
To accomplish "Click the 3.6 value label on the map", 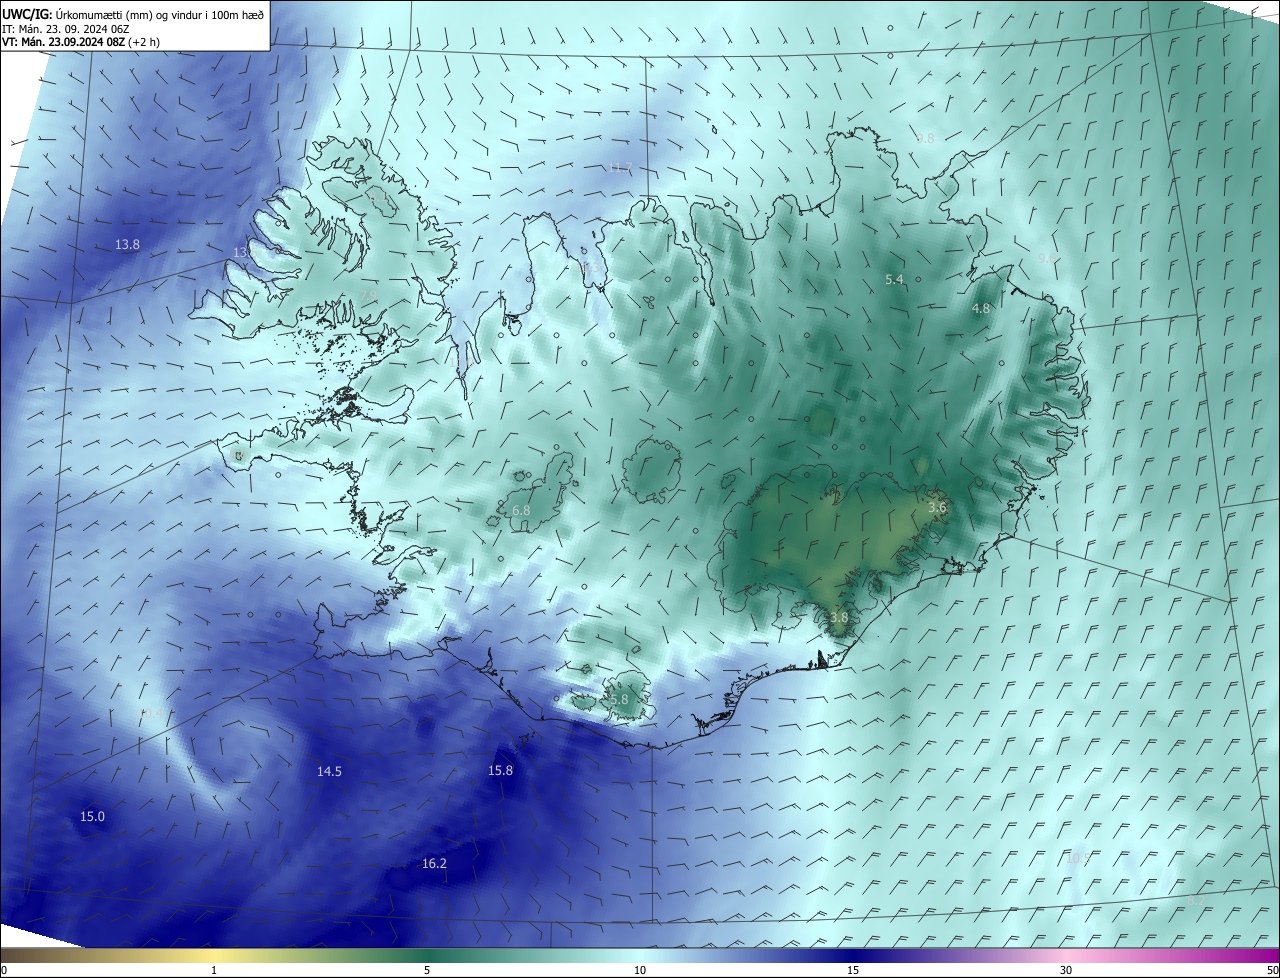I will coord(937,508).
